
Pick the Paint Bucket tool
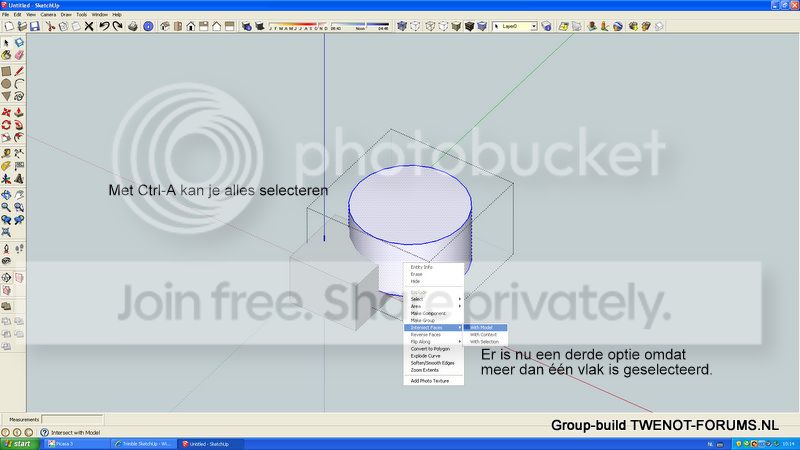coord(6,55)
